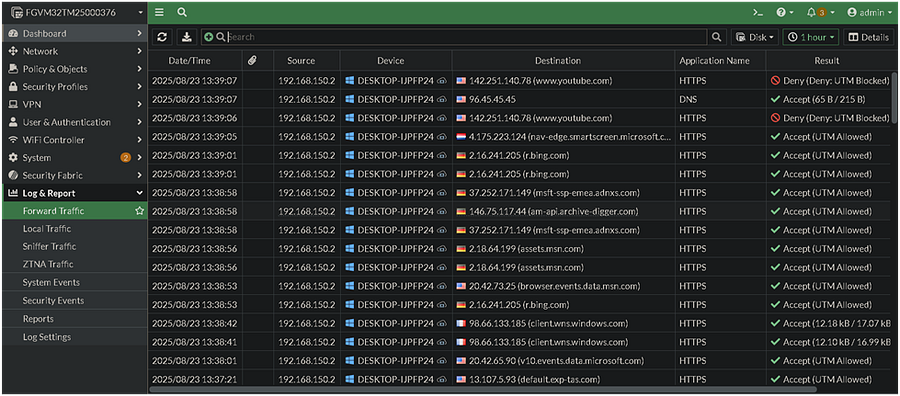This screenshot has width=900, height=396.
Task: Open ZTNA Traffic logs
Action: pos(74,265)
